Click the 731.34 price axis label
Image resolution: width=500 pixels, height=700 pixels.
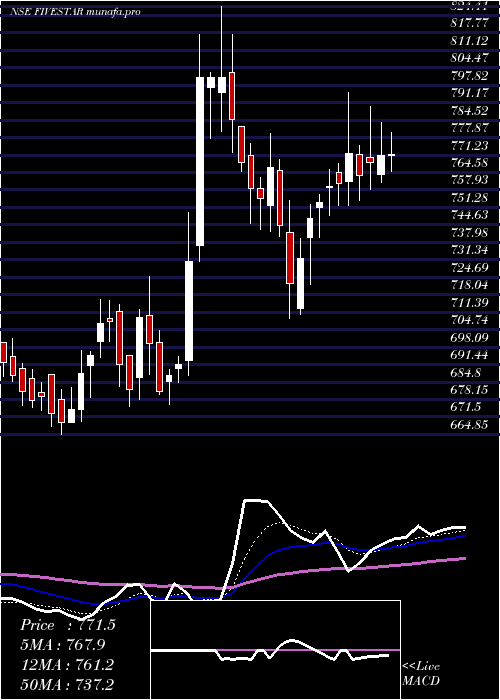[x=469, y=250]
